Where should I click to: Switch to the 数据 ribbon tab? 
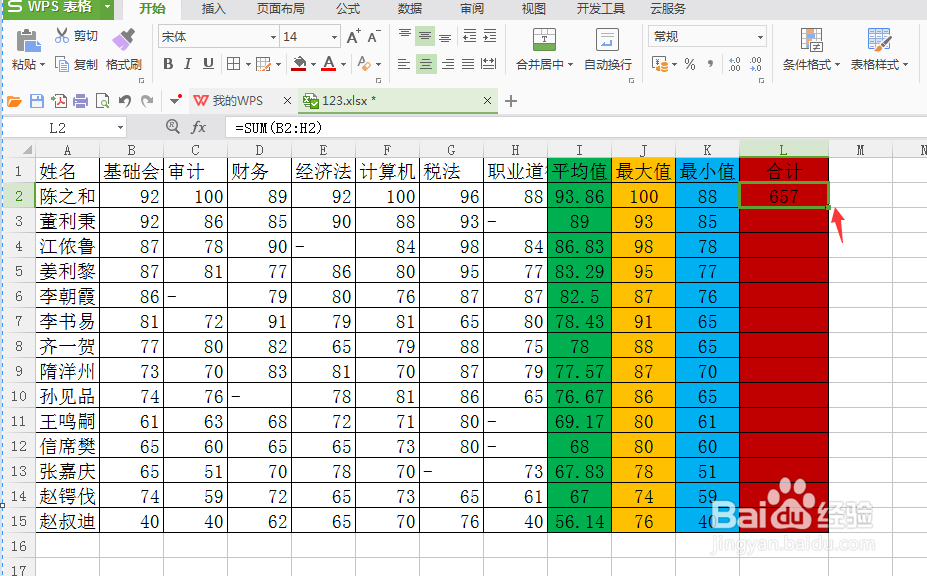[410, 9]
